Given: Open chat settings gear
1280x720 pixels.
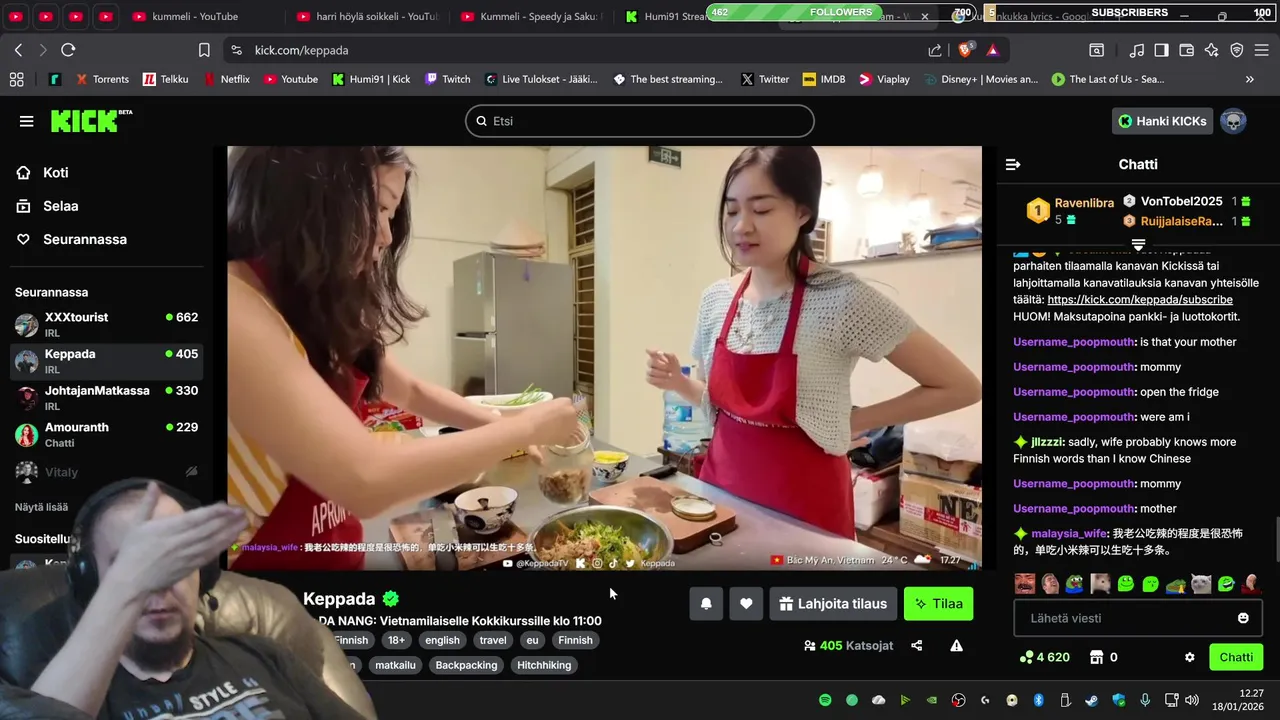Looking at the screenshot, I should coord(1189,657).
